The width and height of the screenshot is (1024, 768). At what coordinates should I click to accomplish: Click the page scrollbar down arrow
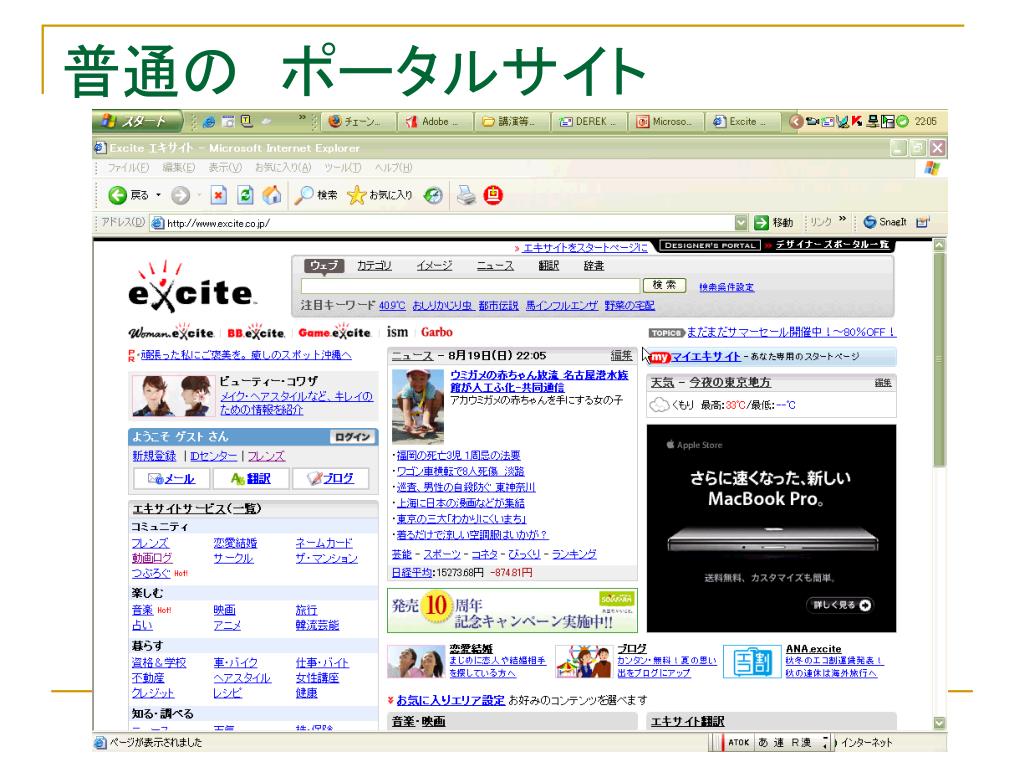(939, 723)
